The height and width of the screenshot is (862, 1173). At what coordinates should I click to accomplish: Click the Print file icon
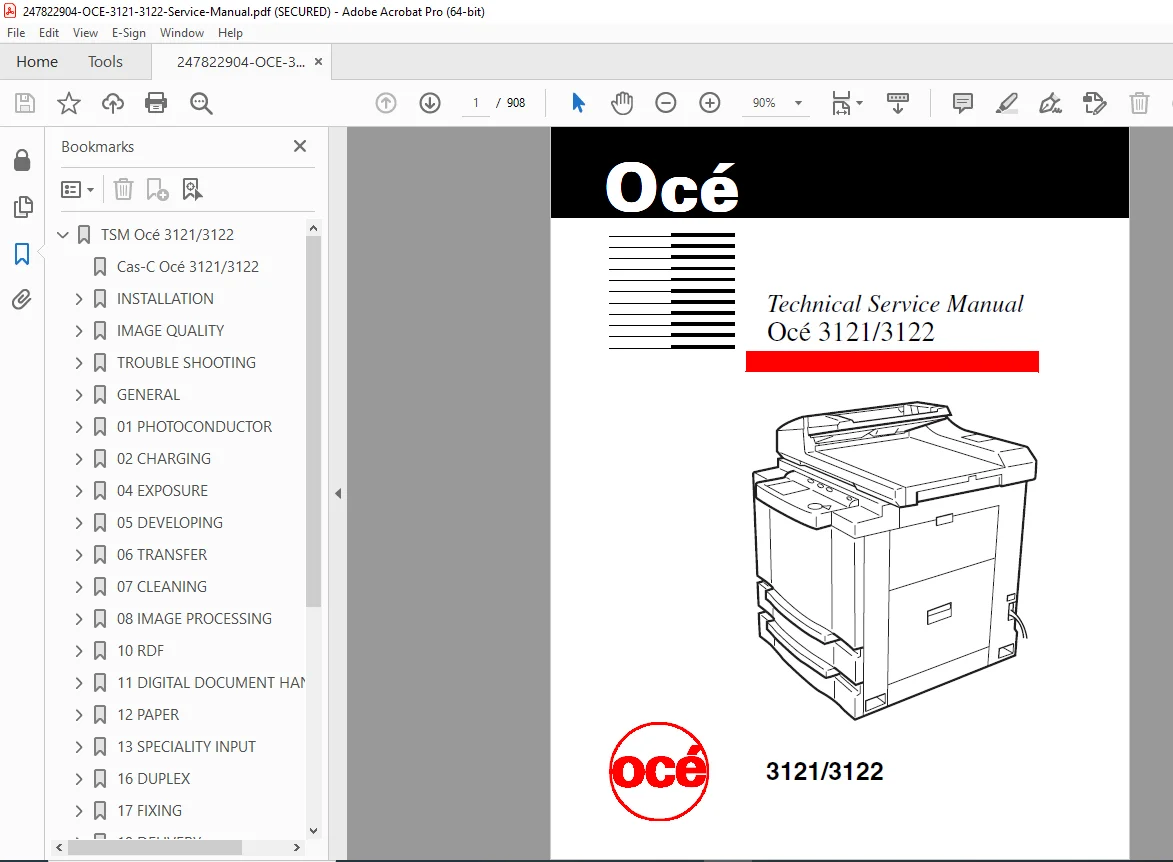coord(156,103)
